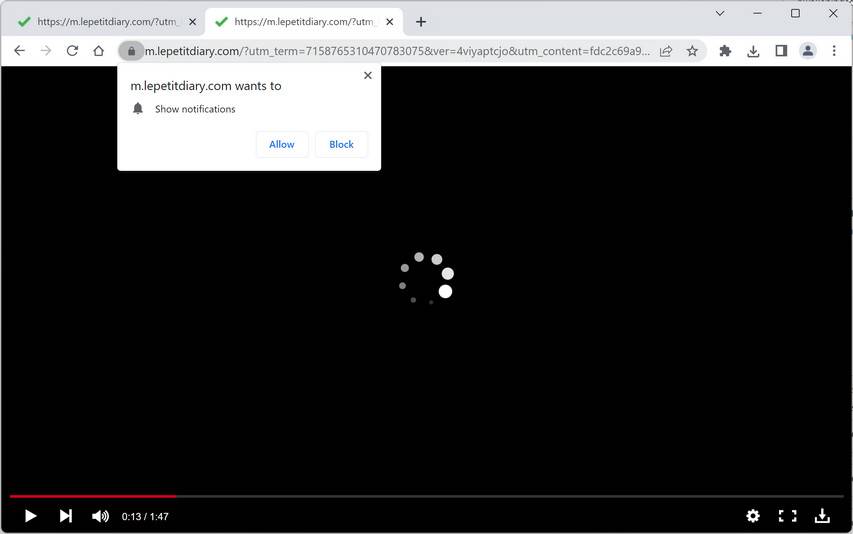
Task: View site info via lock icon
Action: pyautogui.click(x=131, y=51)
